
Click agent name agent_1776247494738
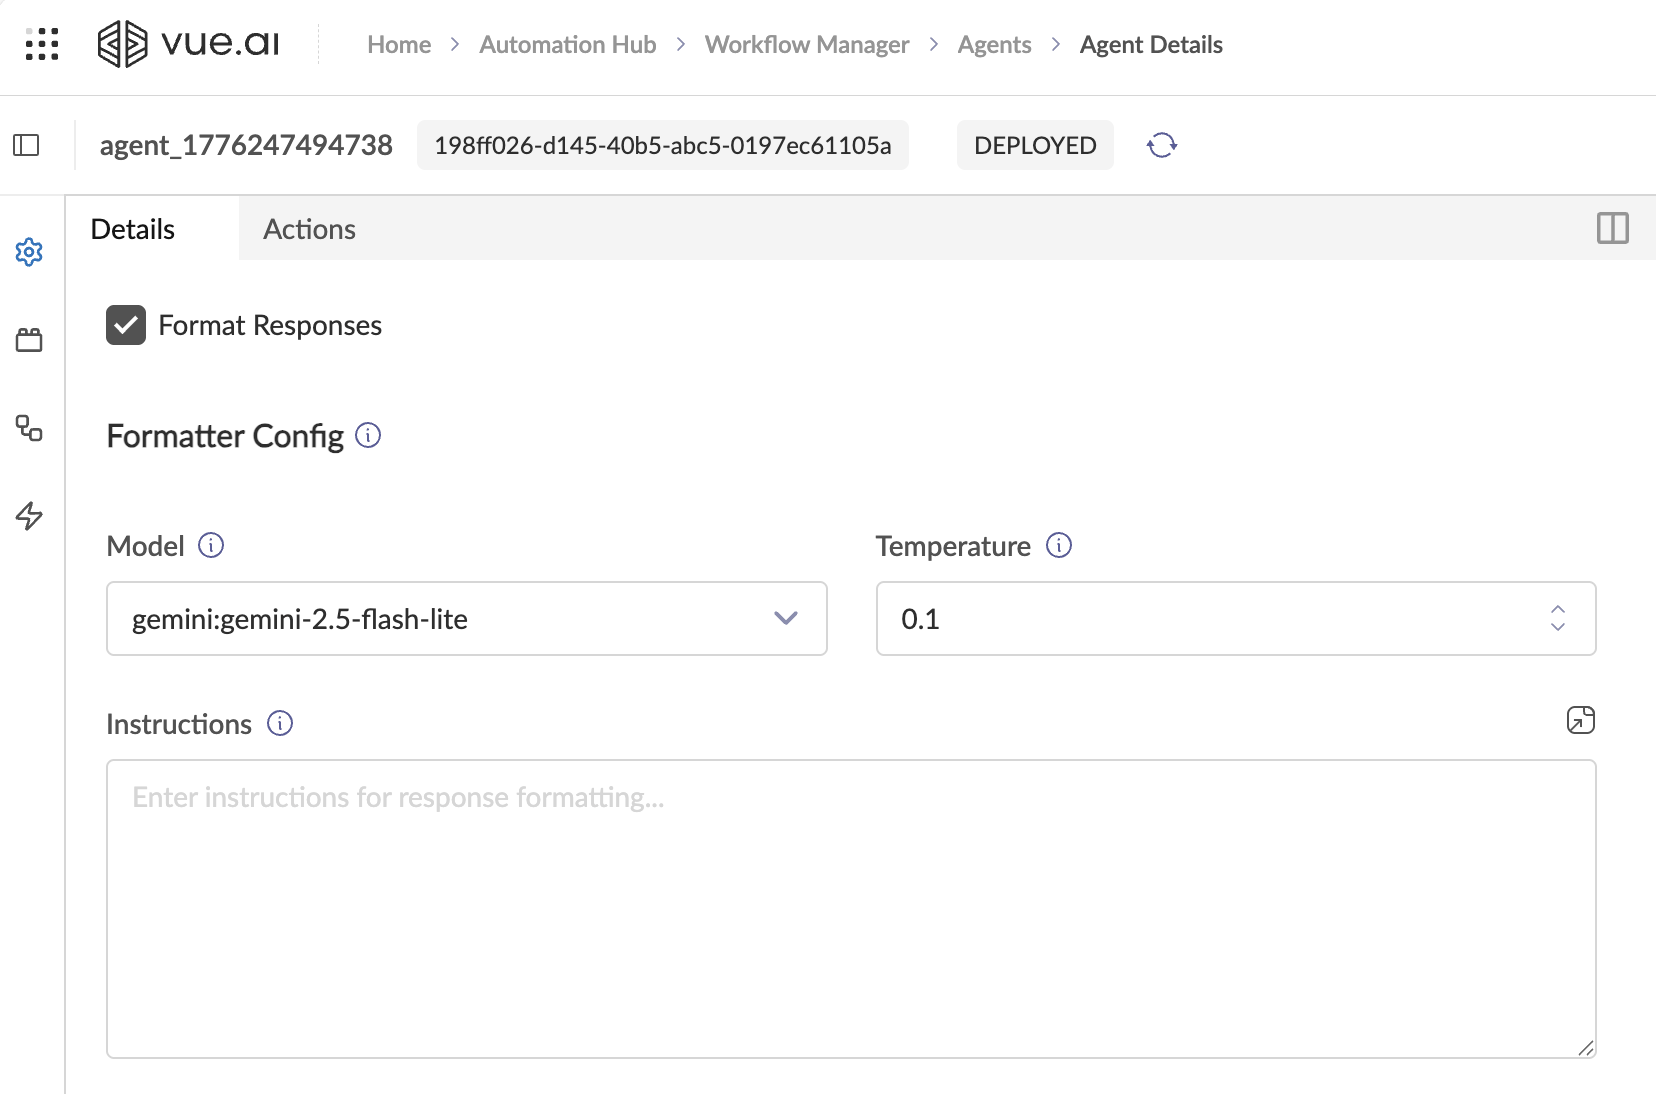pyautogui.click(x=246, y=145)
